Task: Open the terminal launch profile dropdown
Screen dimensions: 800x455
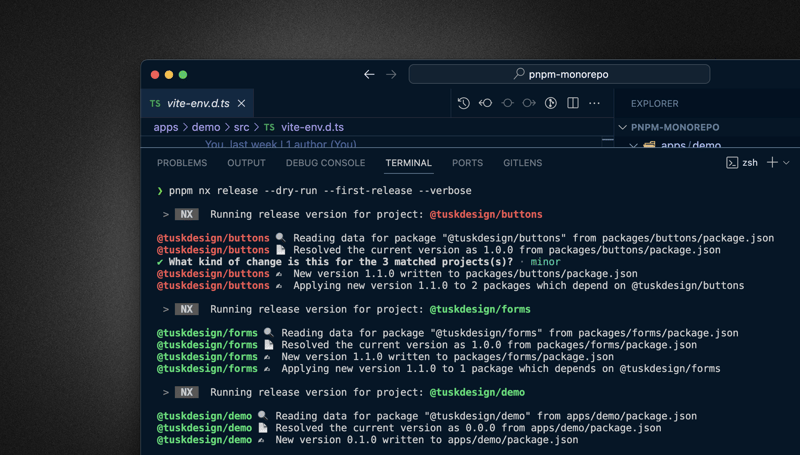Action: [786, 162]
